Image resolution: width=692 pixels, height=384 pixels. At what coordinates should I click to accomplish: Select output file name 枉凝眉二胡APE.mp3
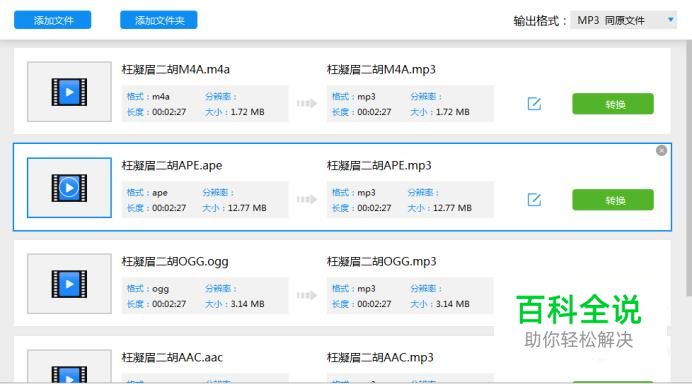point(379,166)
